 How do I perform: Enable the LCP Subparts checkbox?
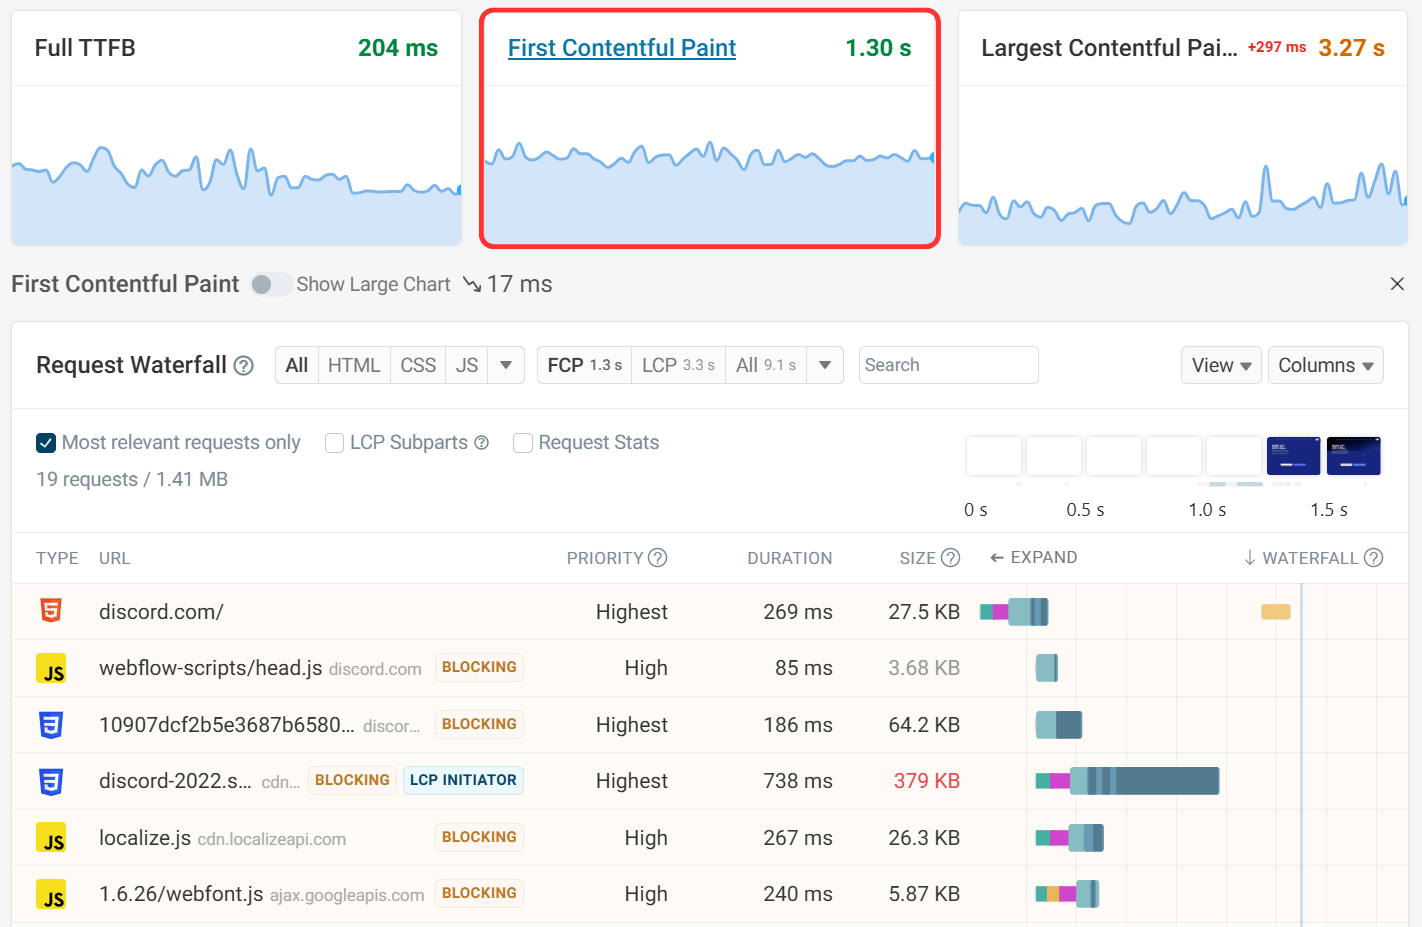(x=335, y=443)
